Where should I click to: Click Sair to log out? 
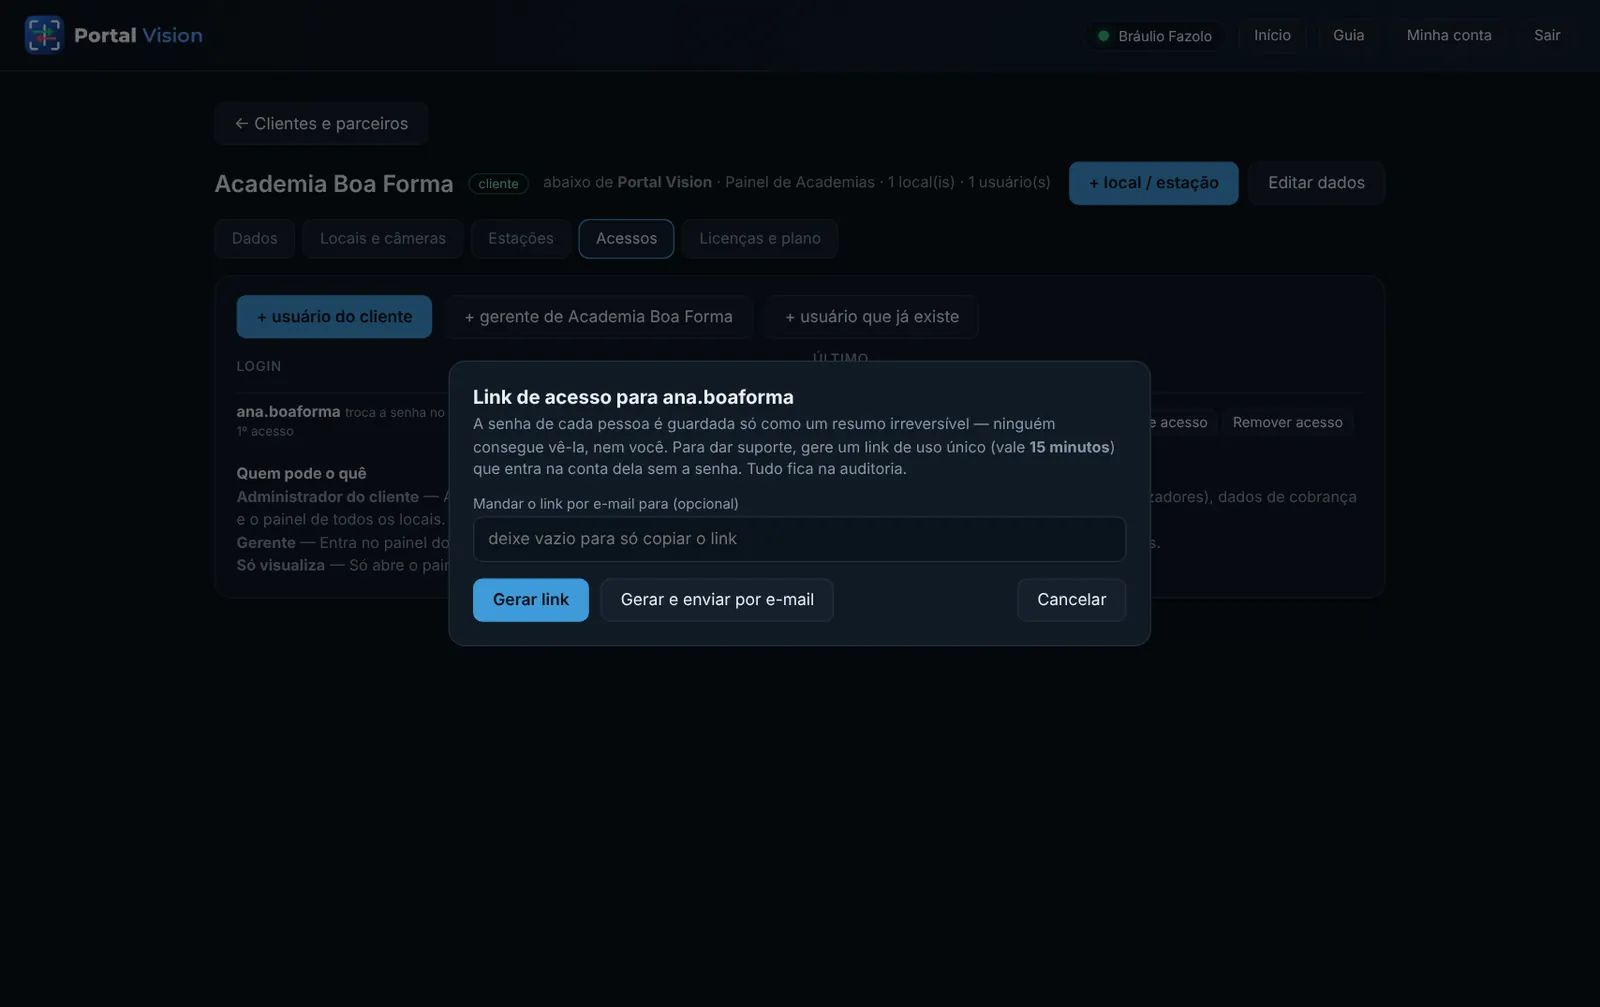click(x=1547, y=35)
